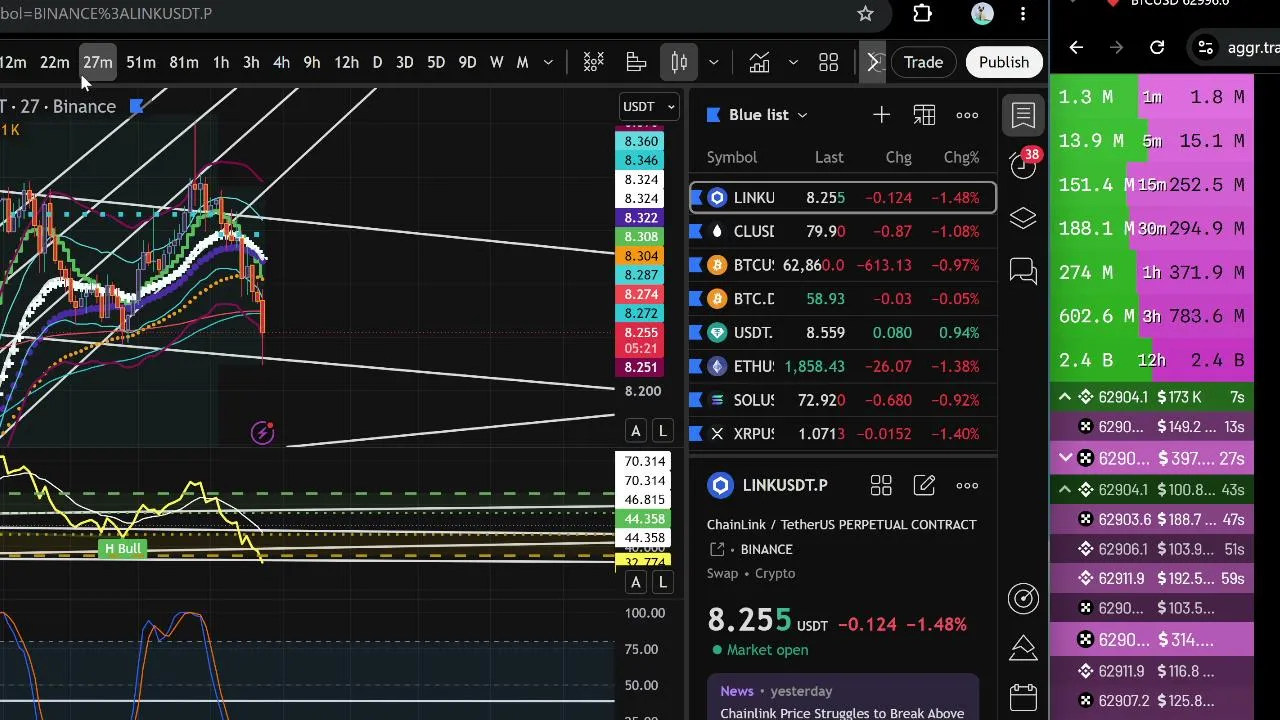Expand the indicators favorites dropdown
This screenshot has width=1280, height=720.
(x=793, y=63)
